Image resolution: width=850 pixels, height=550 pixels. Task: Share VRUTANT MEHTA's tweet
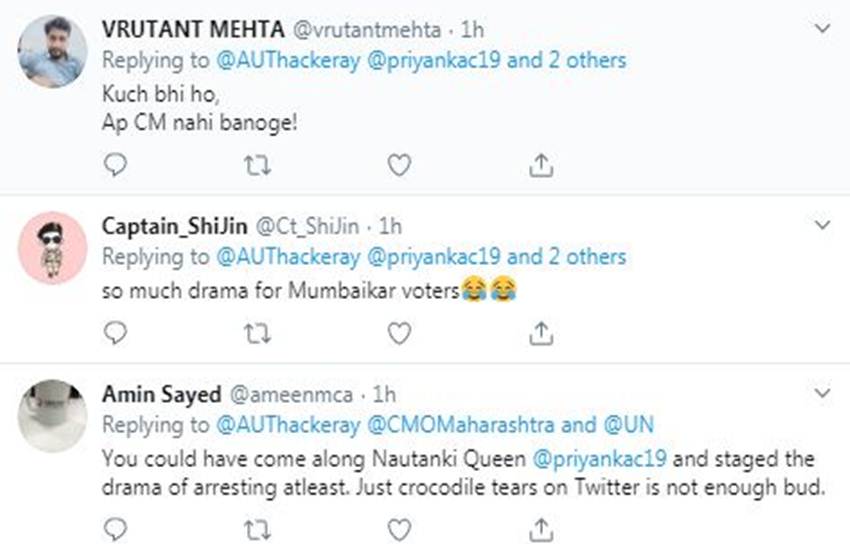point(541,165)
